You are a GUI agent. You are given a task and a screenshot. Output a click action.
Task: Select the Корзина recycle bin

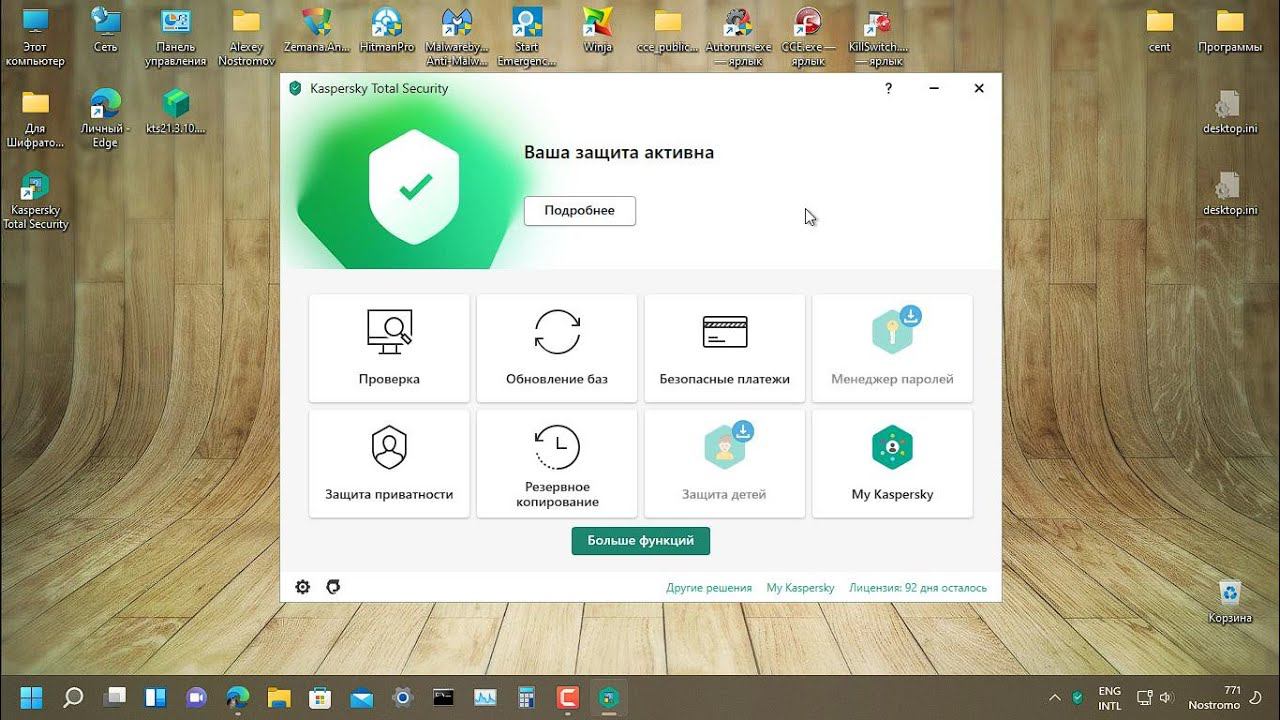pyautogui.click(x=1230, y=602)
